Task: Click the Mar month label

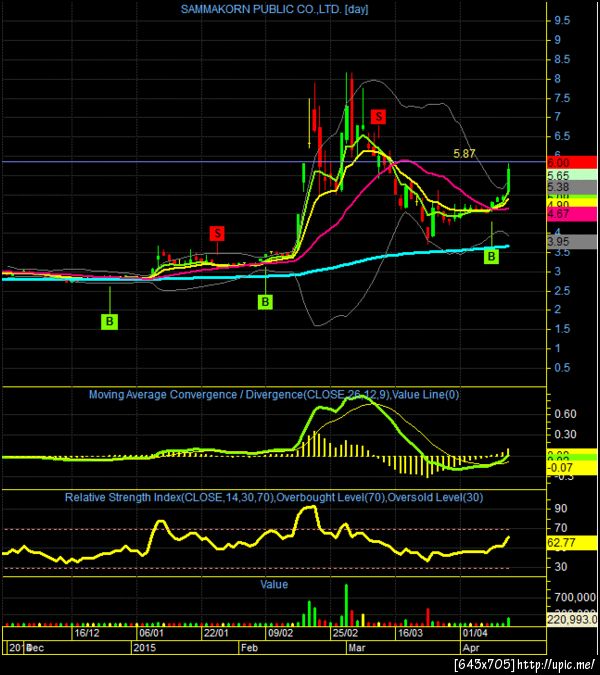Action: [x=357, y=647]
